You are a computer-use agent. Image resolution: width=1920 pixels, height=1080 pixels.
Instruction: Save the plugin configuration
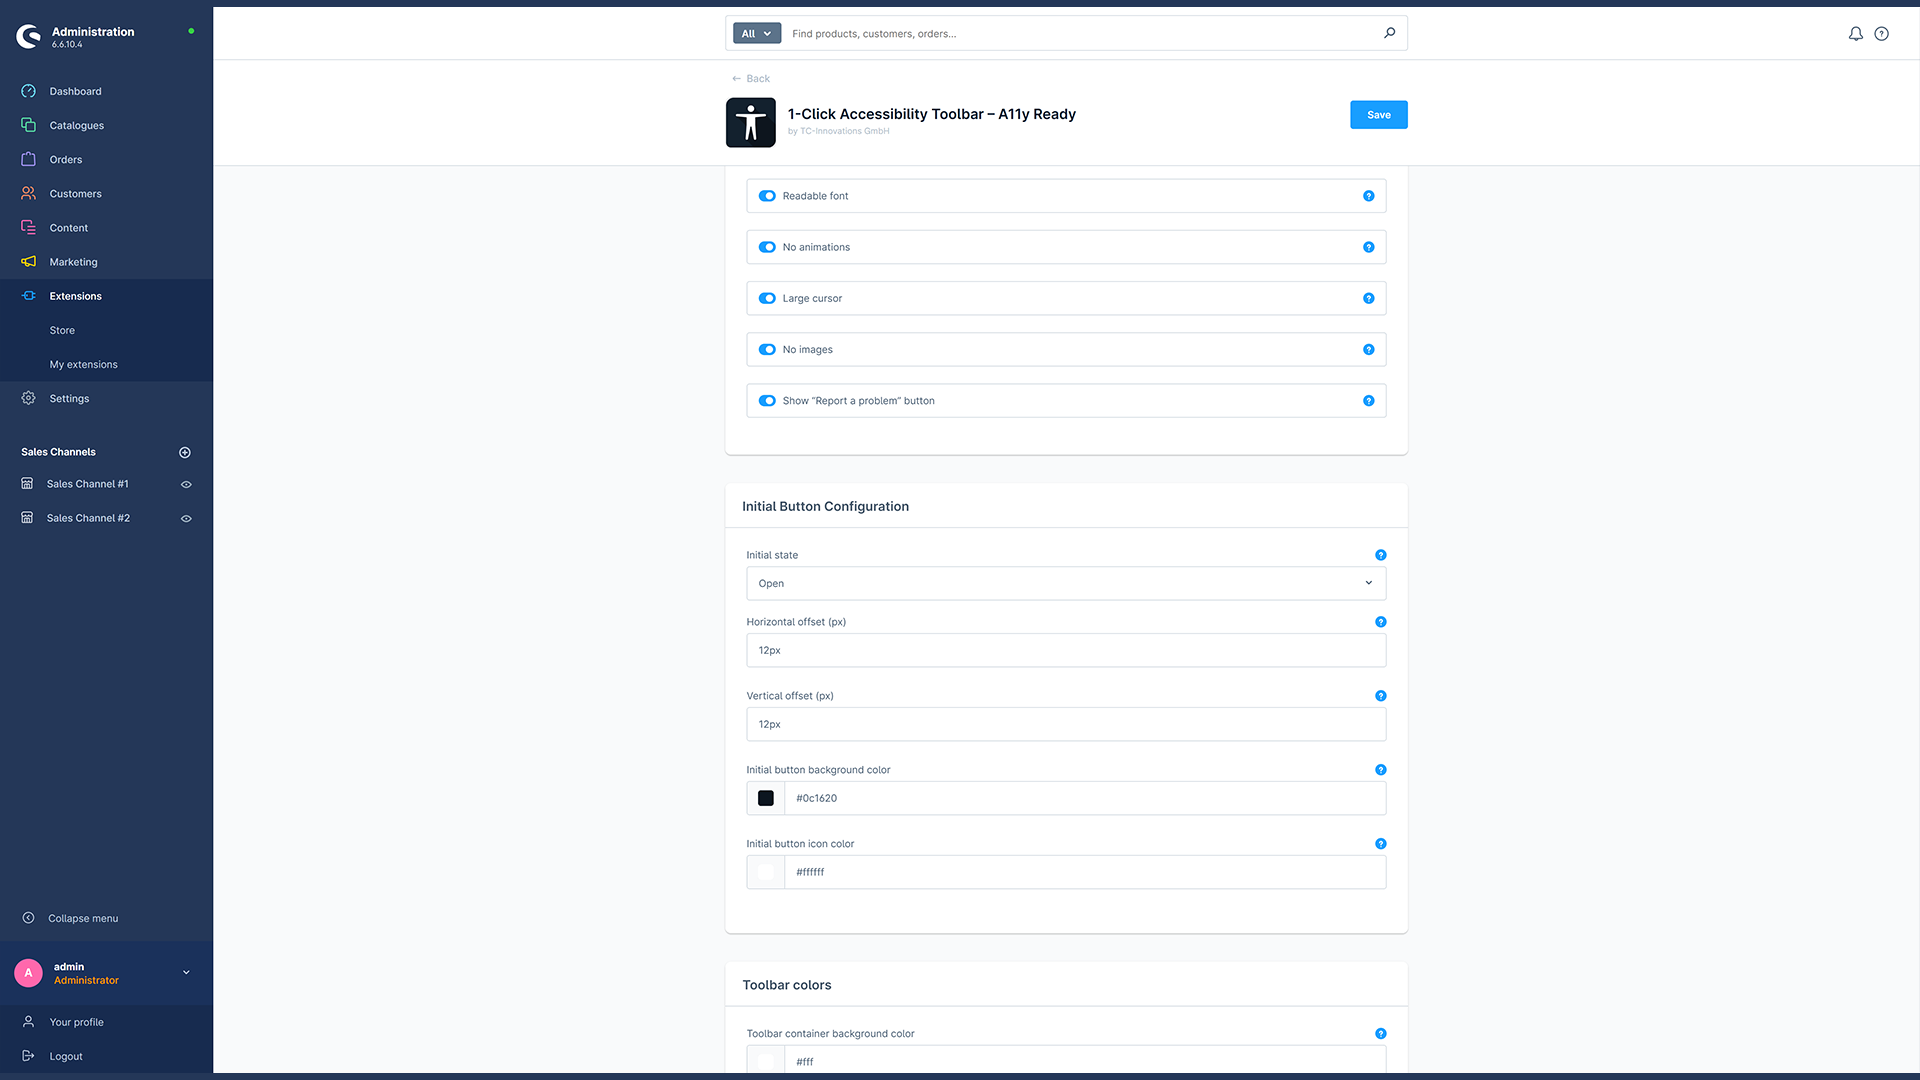point(1379,115)
